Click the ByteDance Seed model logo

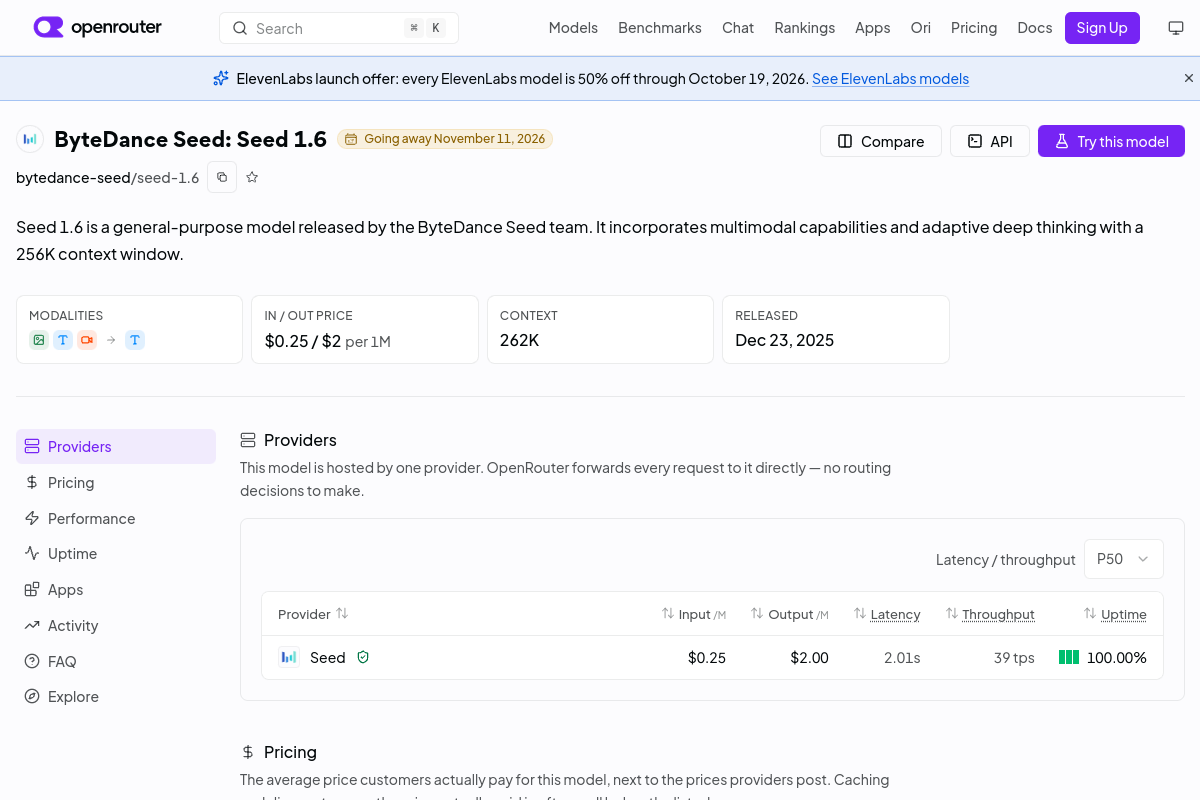pyautogui.click(x=30, y=140)
